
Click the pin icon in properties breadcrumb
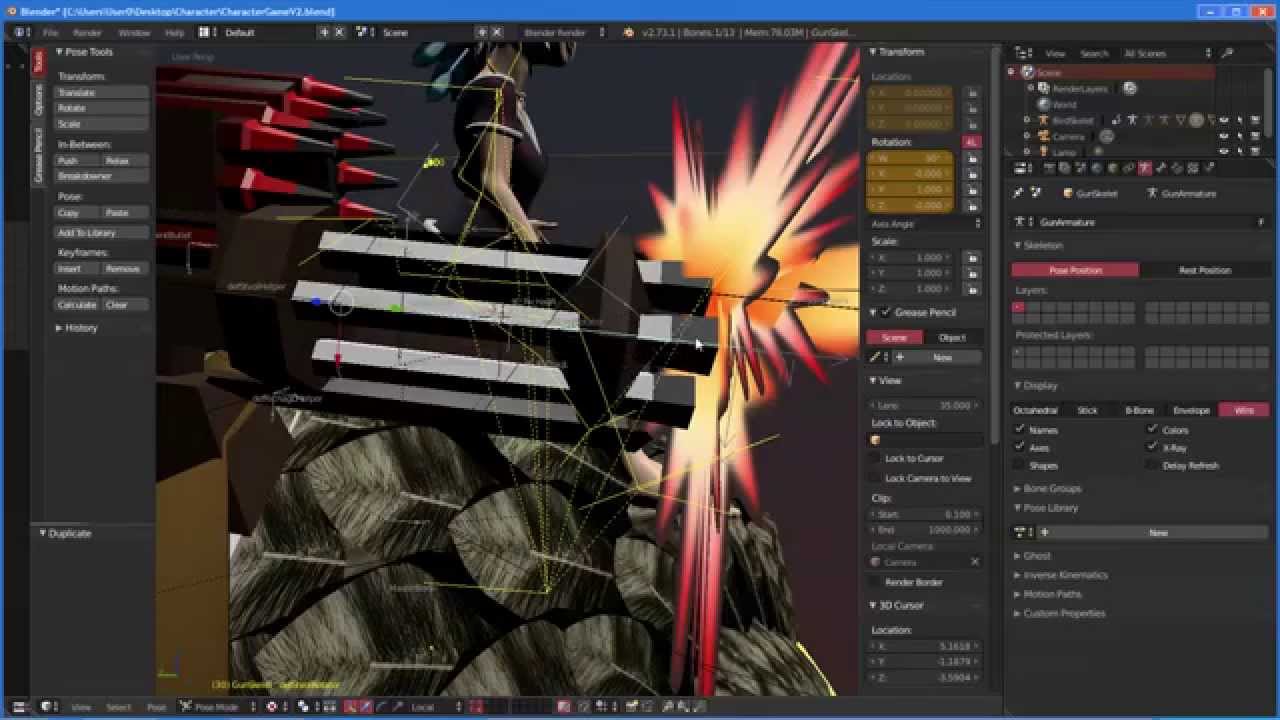click(x=1019, y=193)
